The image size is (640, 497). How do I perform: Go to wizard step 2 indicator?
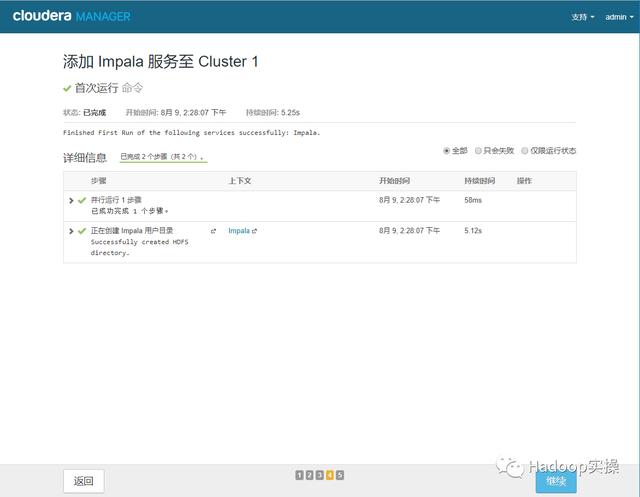309,475
